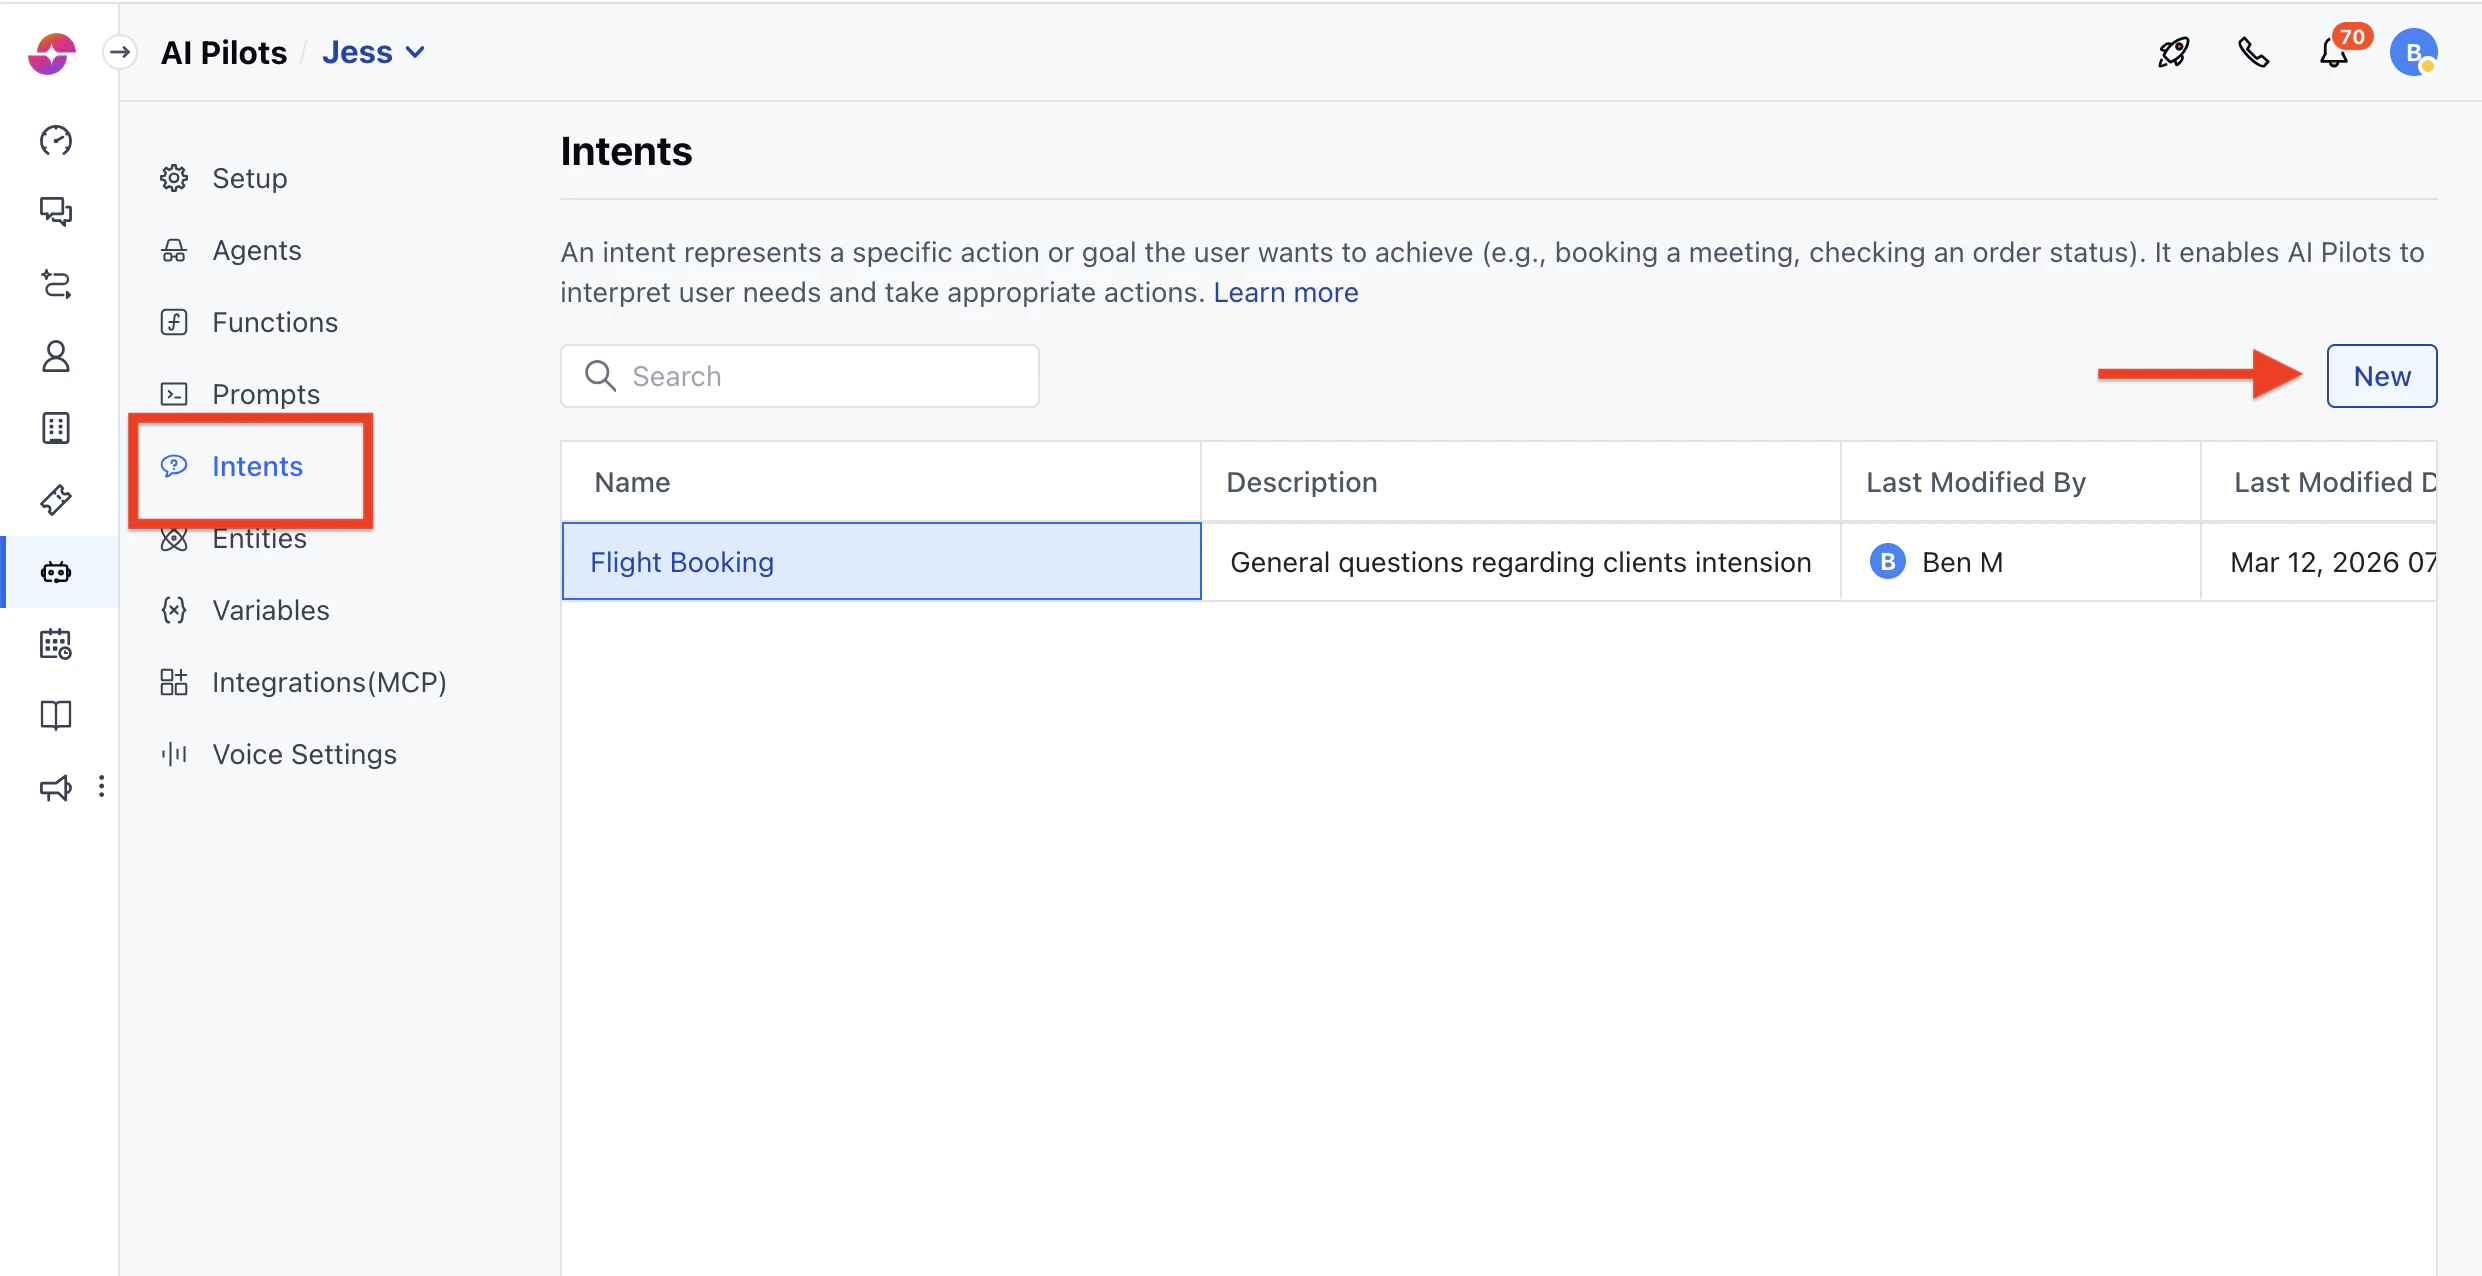Click the dashboard gauge sidebar icon
The image size is (2482, 1276).
(56, 141)
